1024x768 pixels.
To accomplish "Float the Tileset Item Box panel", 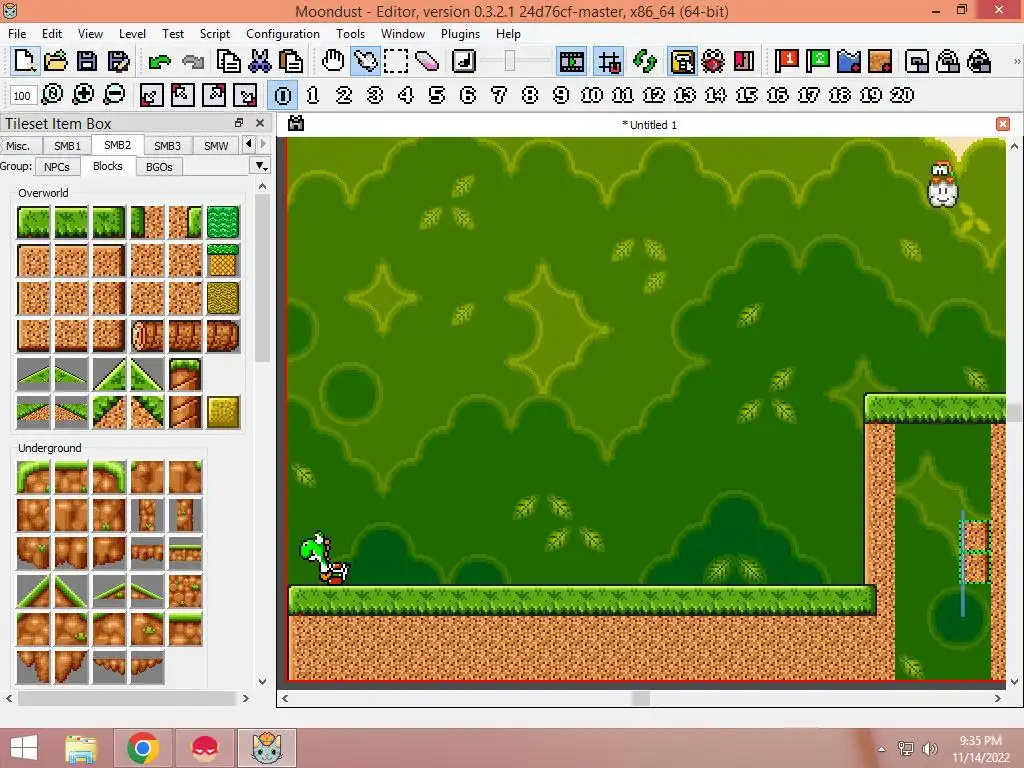I will (239, 123).
